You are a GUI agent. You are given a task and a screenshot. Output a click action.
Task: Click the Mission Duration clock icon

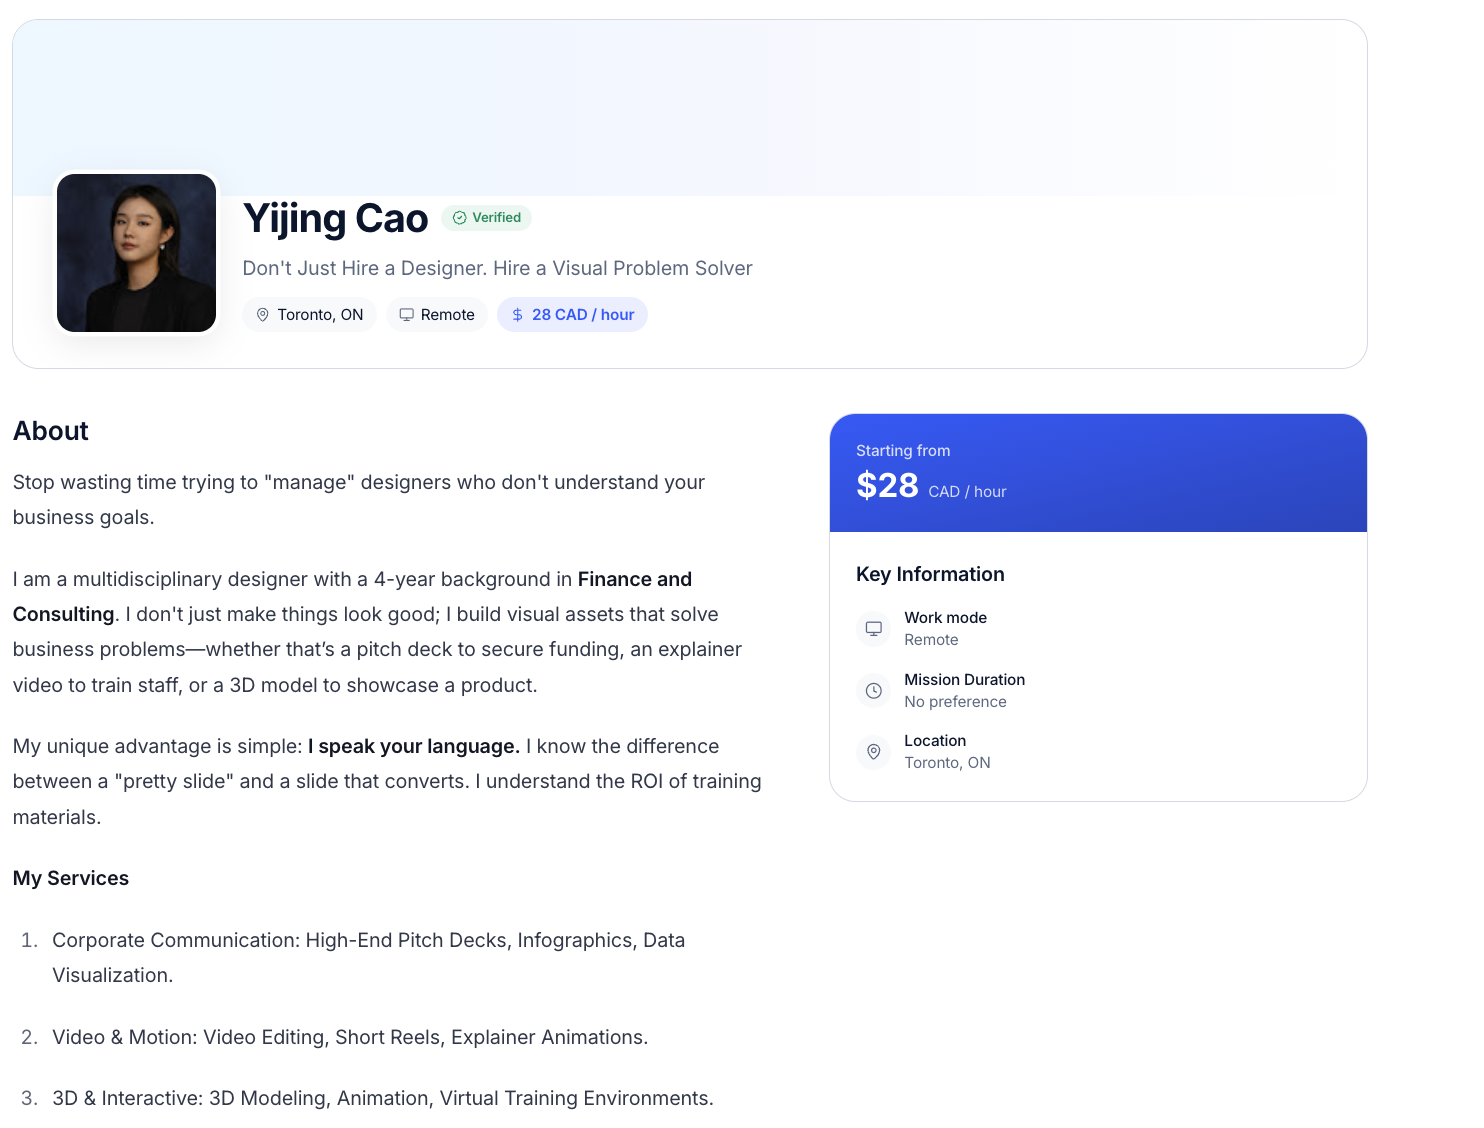coord(874,691)
